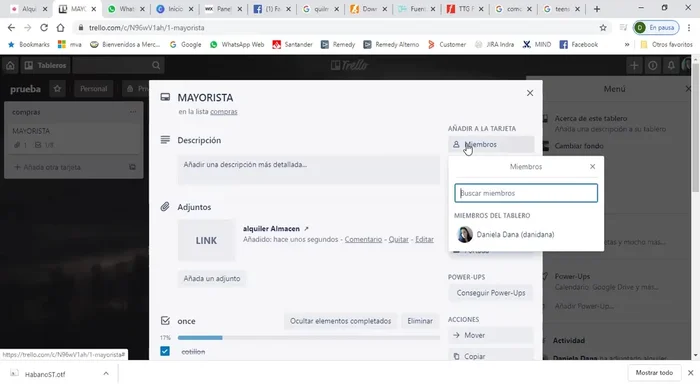Open a new browser tab
The height and width of the screenshot is (386, 700).
click(597, 9)
